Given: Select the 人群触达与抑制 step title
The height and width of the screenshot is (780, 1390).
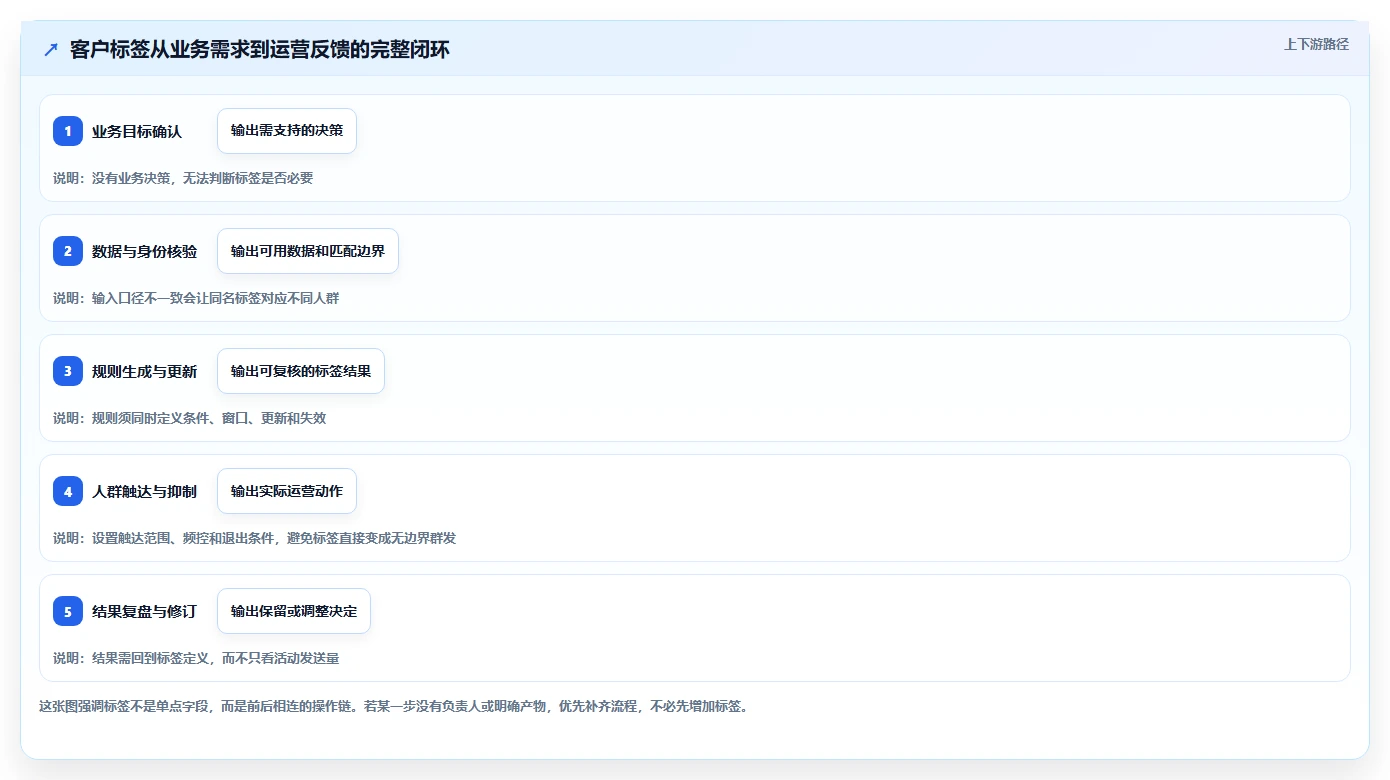Looking at the screenshot, I should (x=144, y=491).
